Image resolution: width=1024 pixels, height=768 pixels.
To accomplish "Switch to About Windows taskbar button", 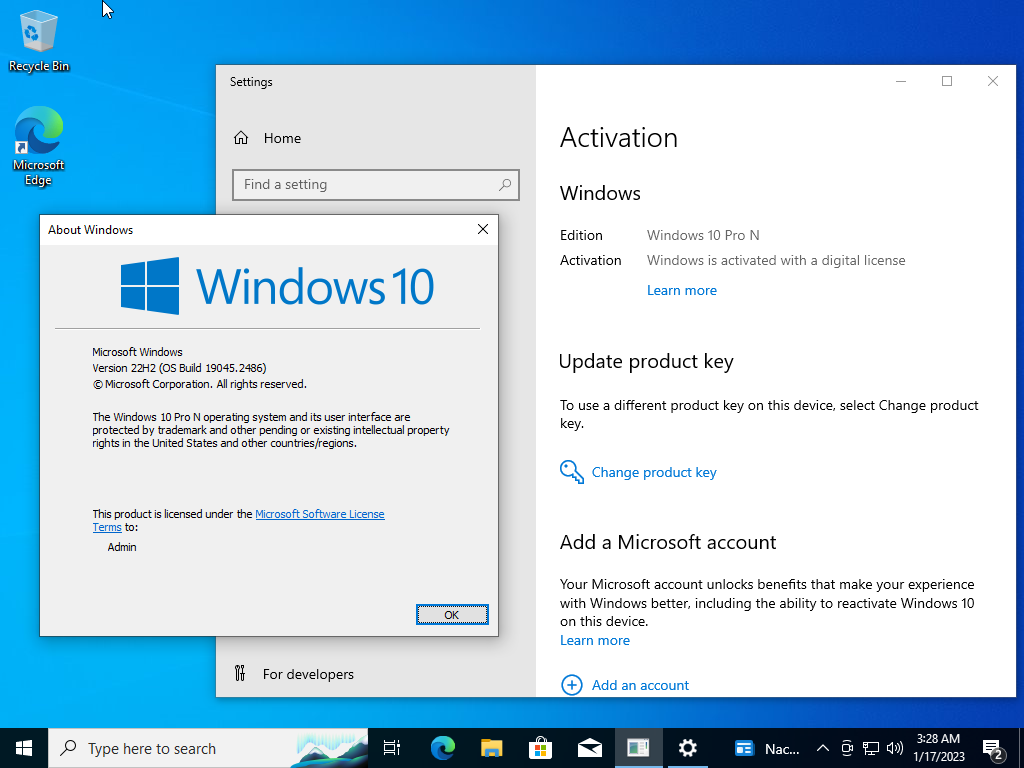I will [x=638, y=748].
